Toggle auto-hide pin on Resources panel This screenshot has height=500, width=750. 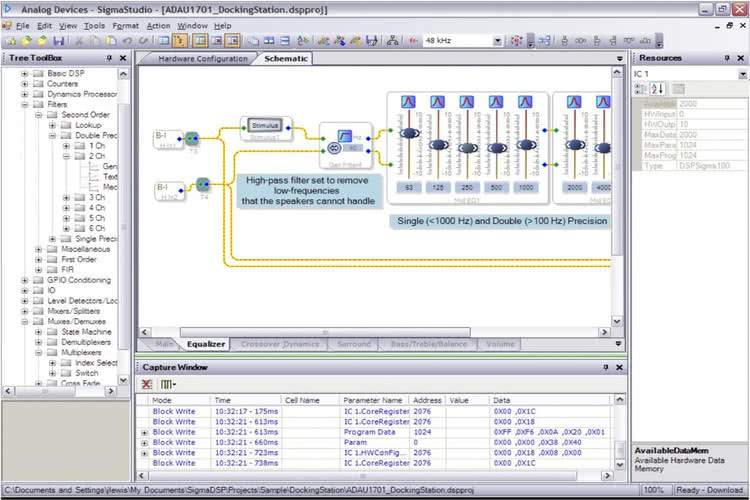point(727,59)
